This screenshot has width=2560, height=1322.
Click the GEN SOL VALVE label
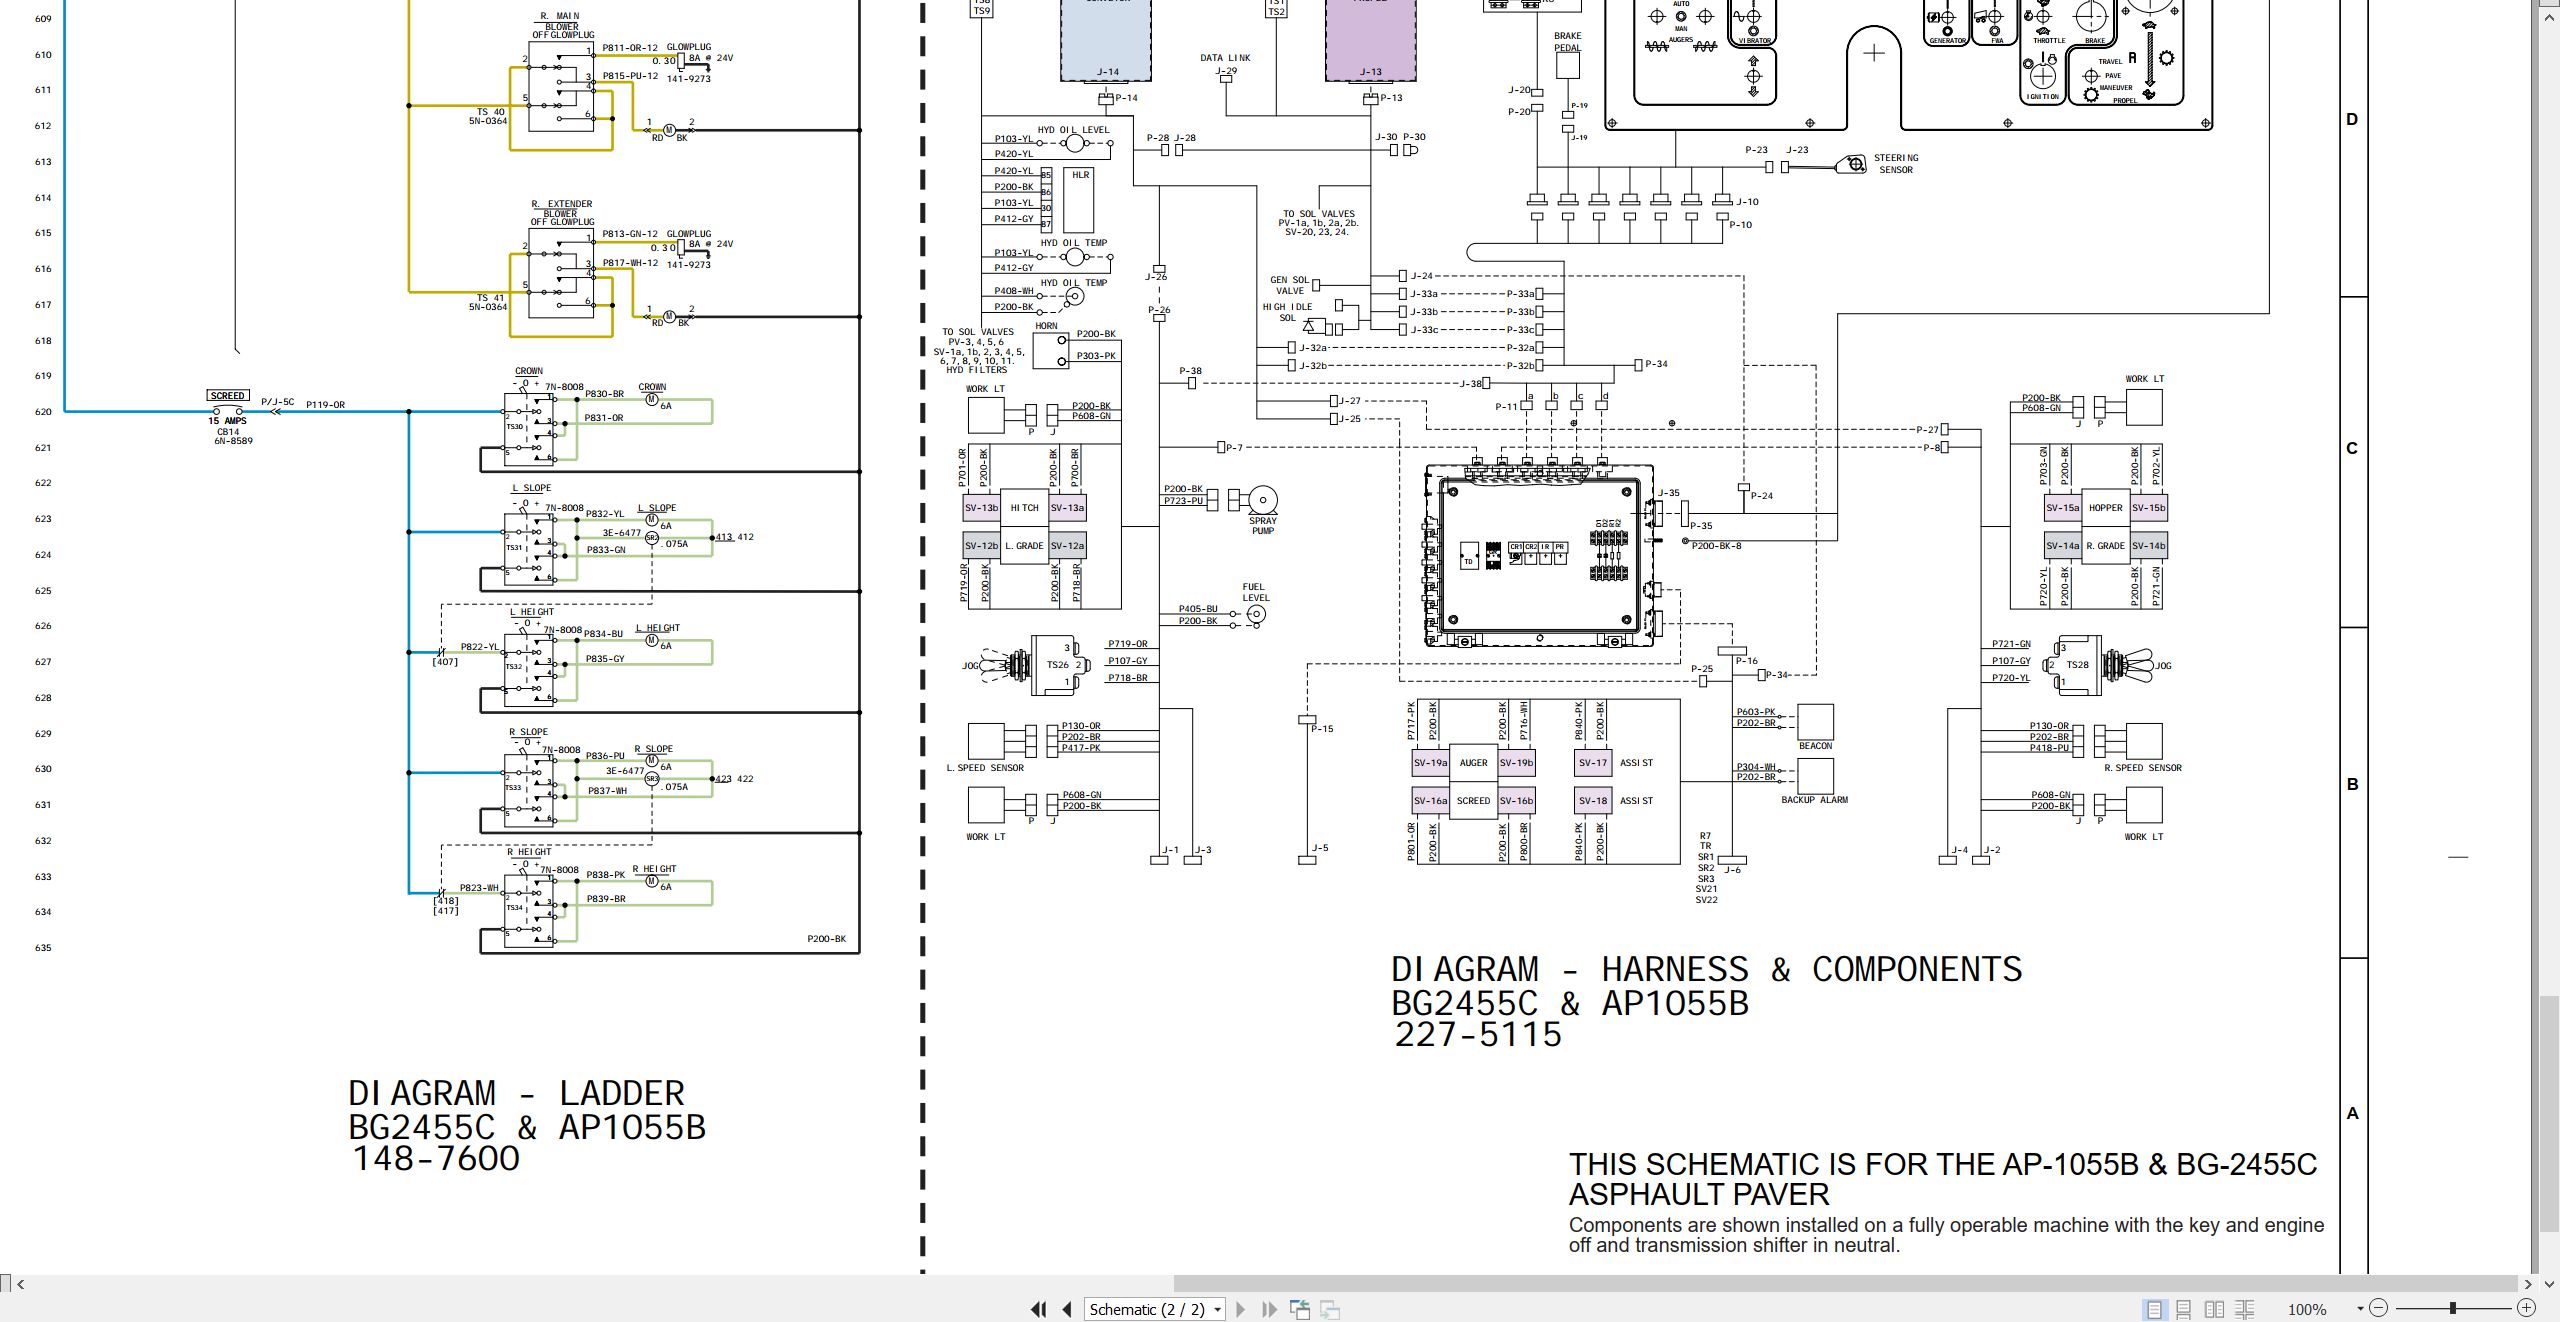(x=1289, y=285)
